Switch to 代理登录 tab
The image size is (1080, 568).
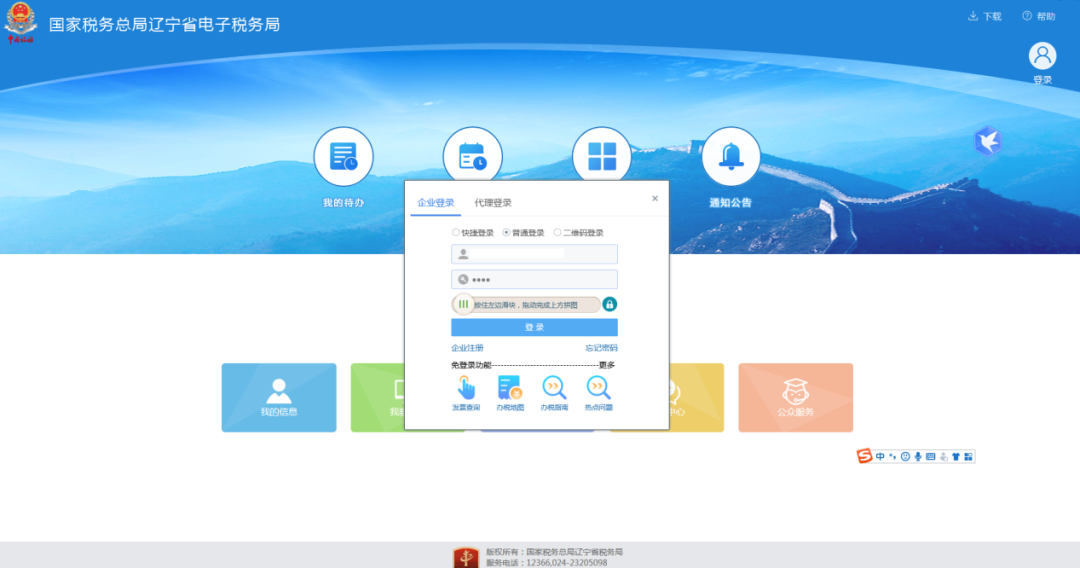(493, 203)
